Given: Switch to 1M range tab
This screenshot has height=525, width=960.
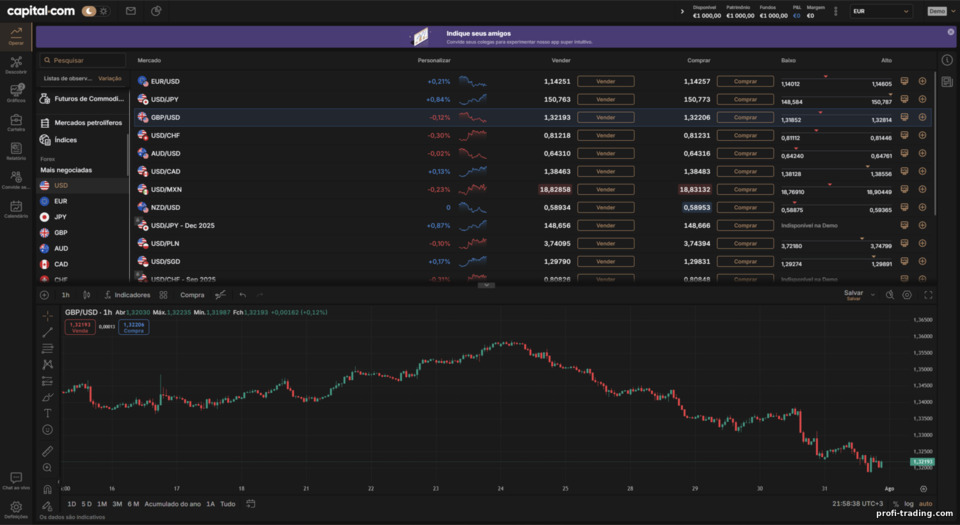Looking at the screenshot, I should coord(102,504).
